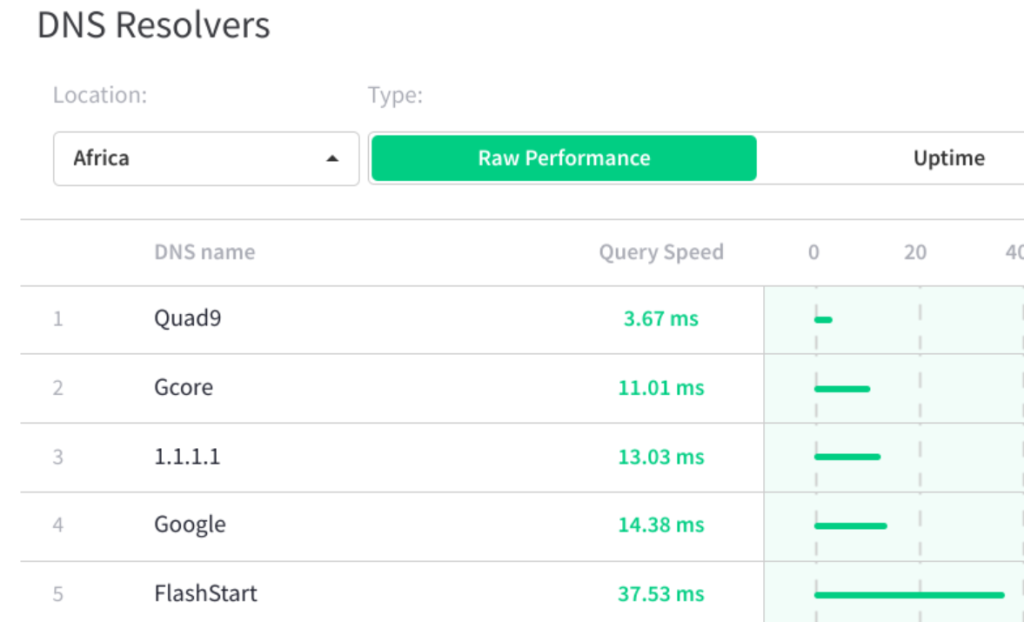Click the FlashStart resolver name

click(x=205, y=594)
